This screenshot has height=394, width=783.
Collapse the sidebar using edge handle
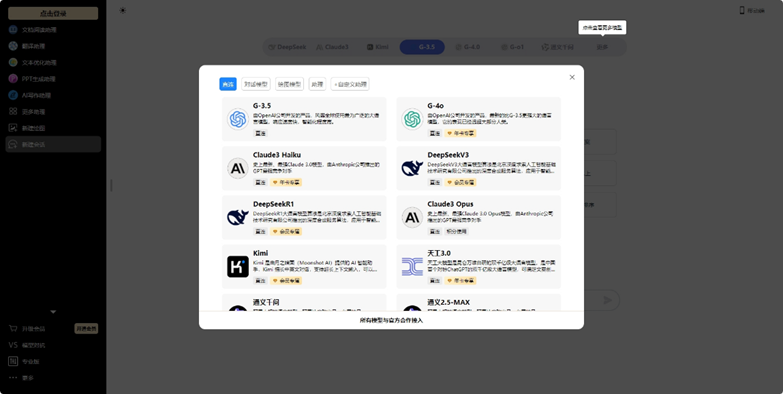click(x=111, y=185)
